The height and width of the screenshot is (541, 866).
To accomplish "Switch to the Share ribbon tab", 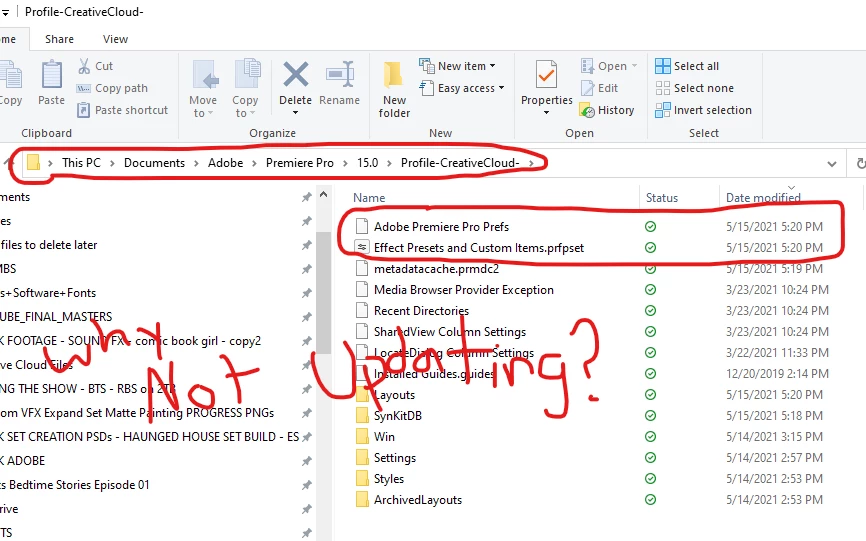I will [59, 39].
